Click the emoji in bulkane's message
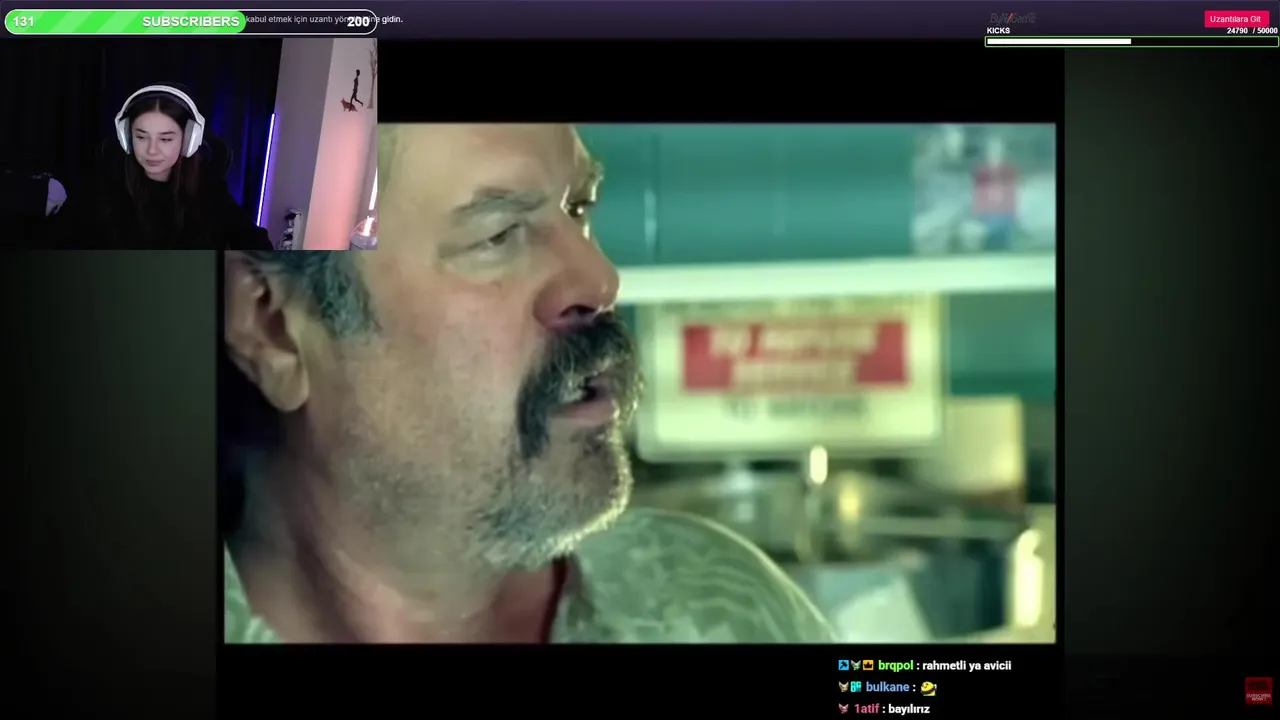1280x720 pixels. tap(928, 688)
